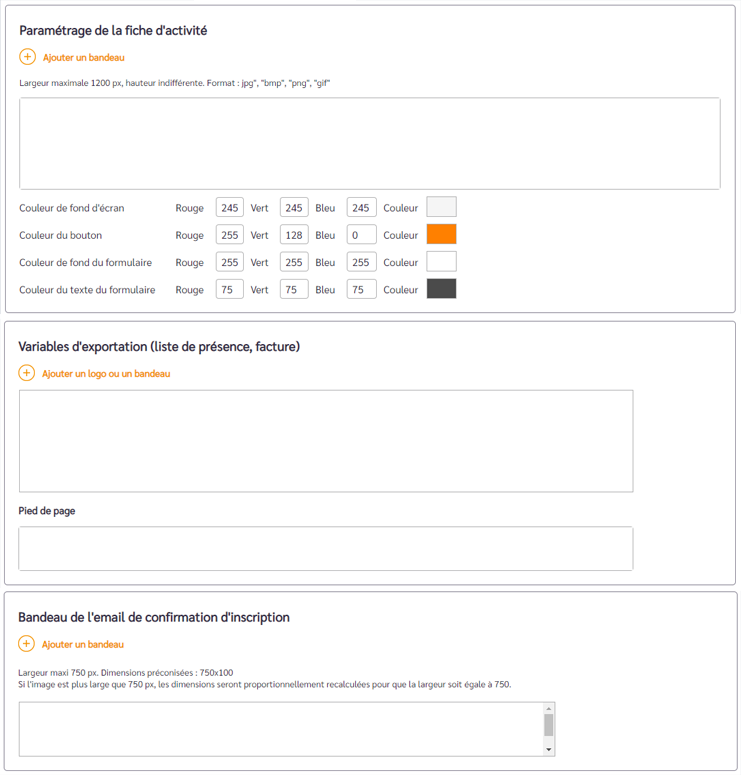Edit Rouge value for Couleur du texte du formulaire

tap(229, 289)
